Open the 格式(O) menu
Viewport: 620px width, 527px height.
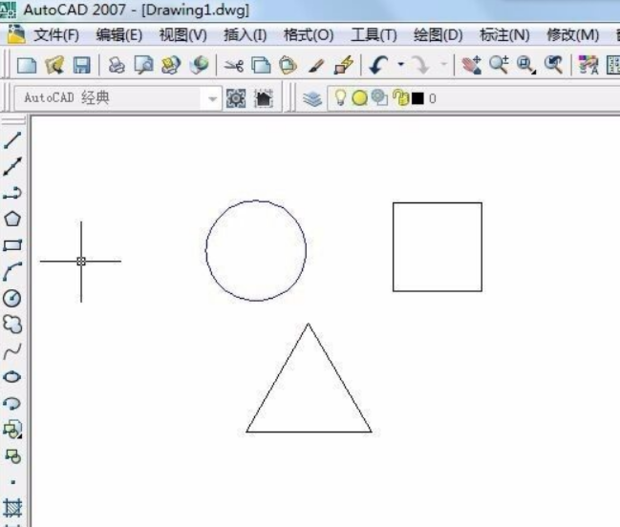click(308, 35)
